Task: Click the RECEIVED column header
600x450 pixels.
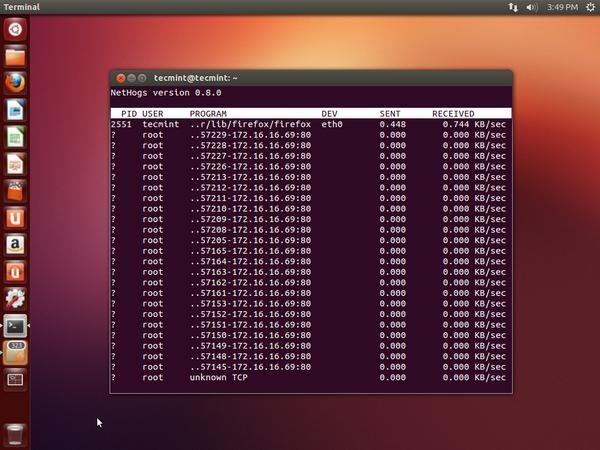Action: point(453,114)
